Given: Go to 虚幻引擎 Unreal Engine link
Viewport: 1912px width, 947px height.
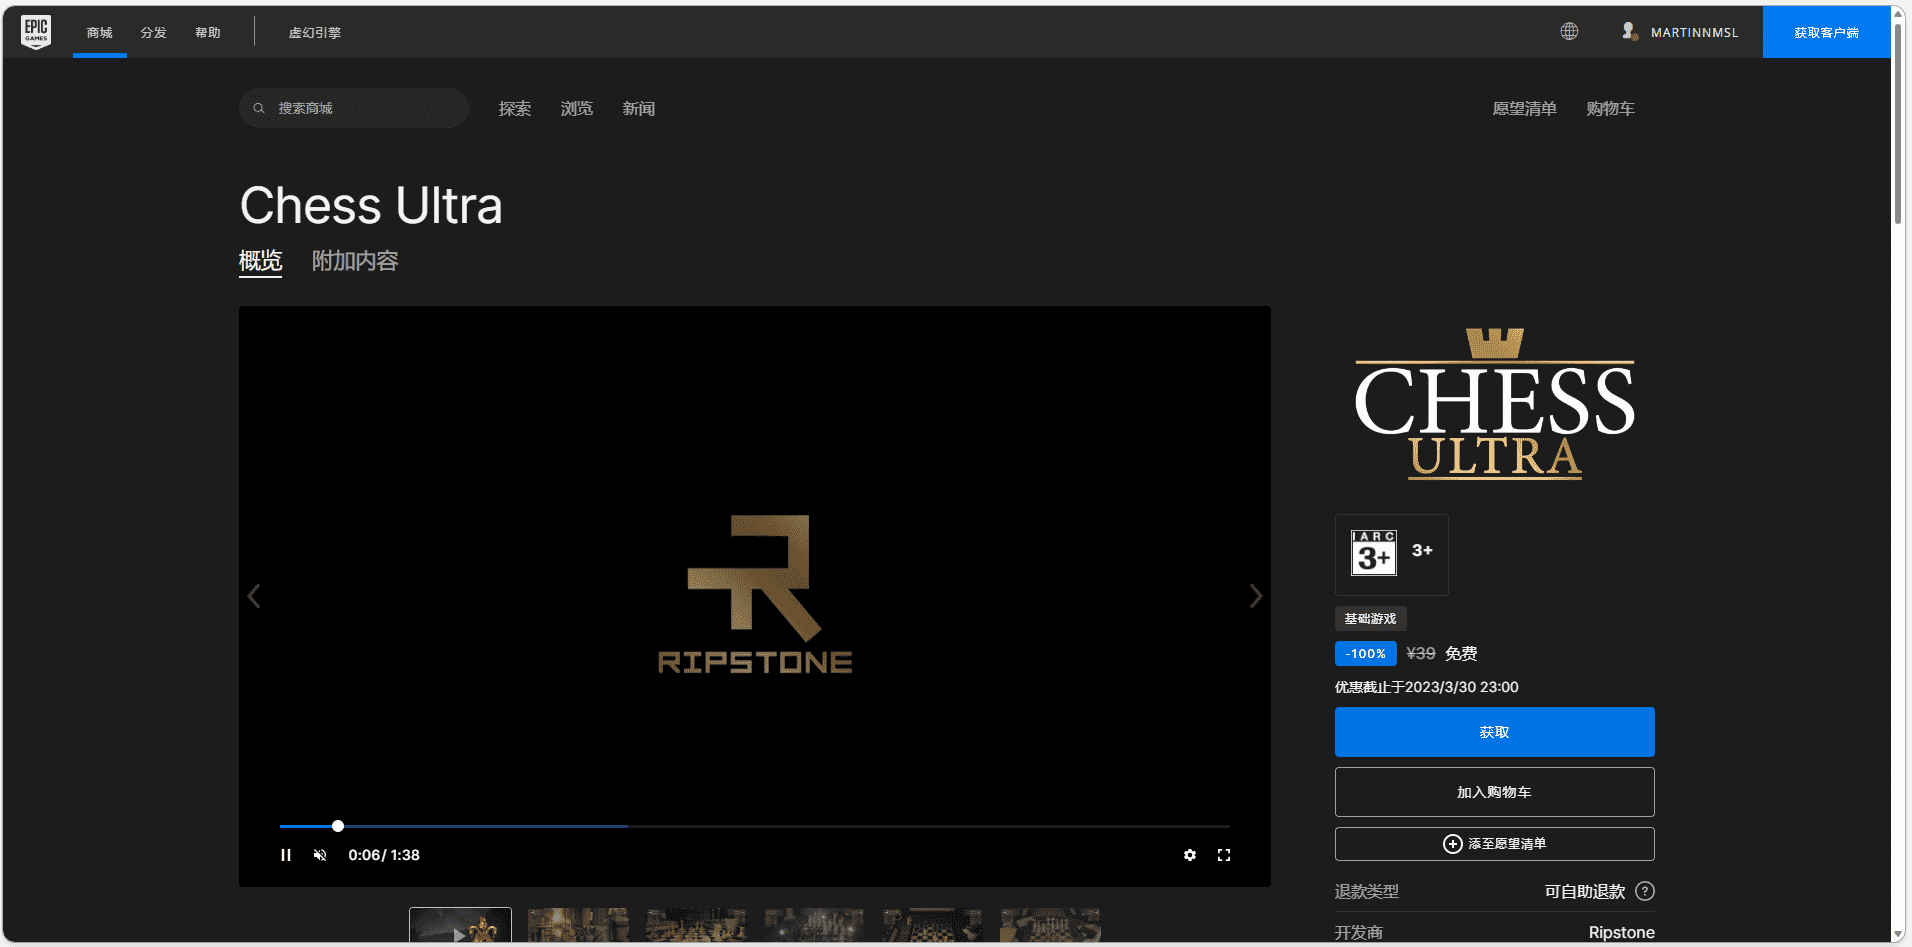Looking at the screenshot, I should (315, 33).
